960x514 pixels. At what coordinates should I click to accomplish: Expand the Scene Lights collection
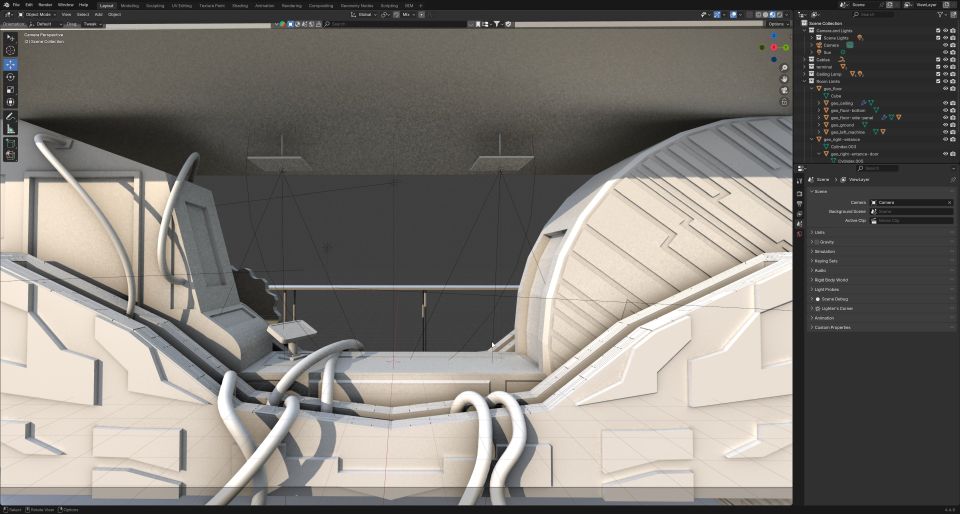[812, 38]
